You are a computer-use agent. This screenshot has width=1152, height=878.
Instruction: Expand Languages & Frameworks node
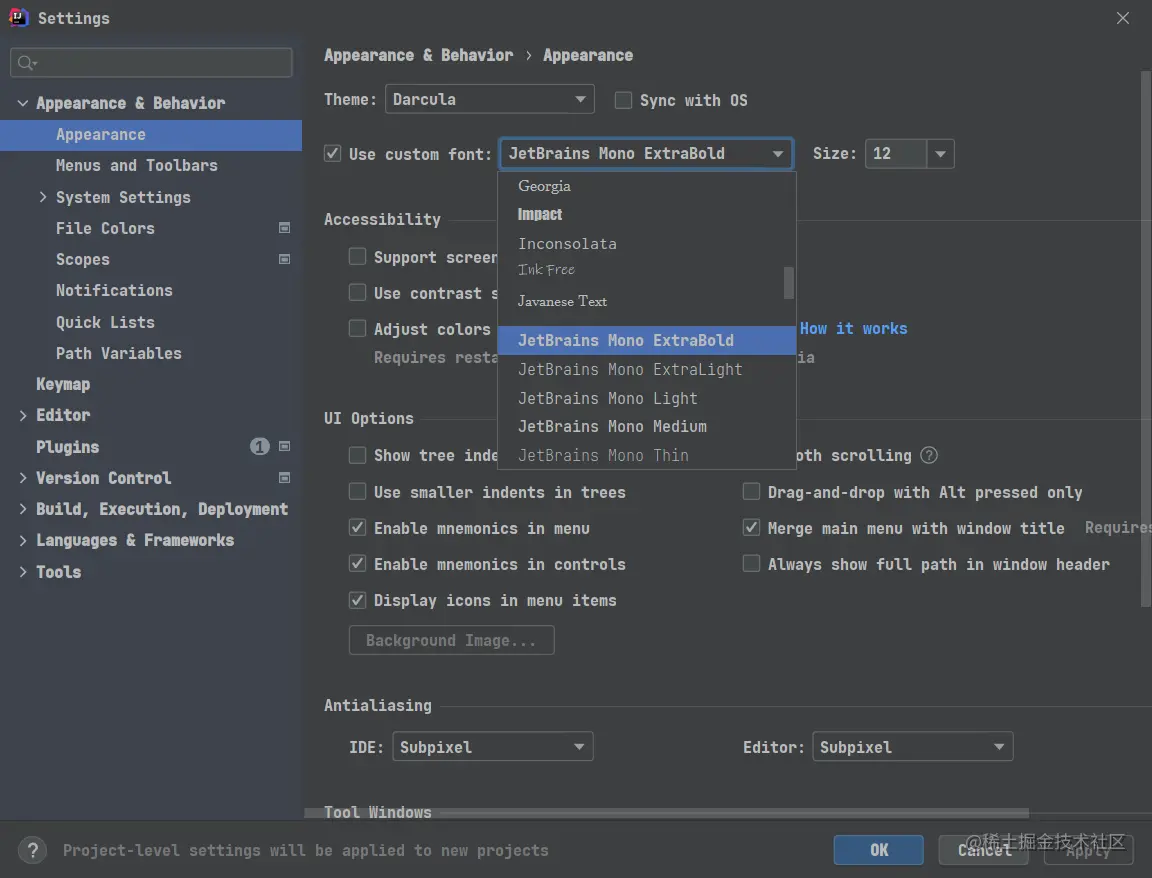(23, 540)
